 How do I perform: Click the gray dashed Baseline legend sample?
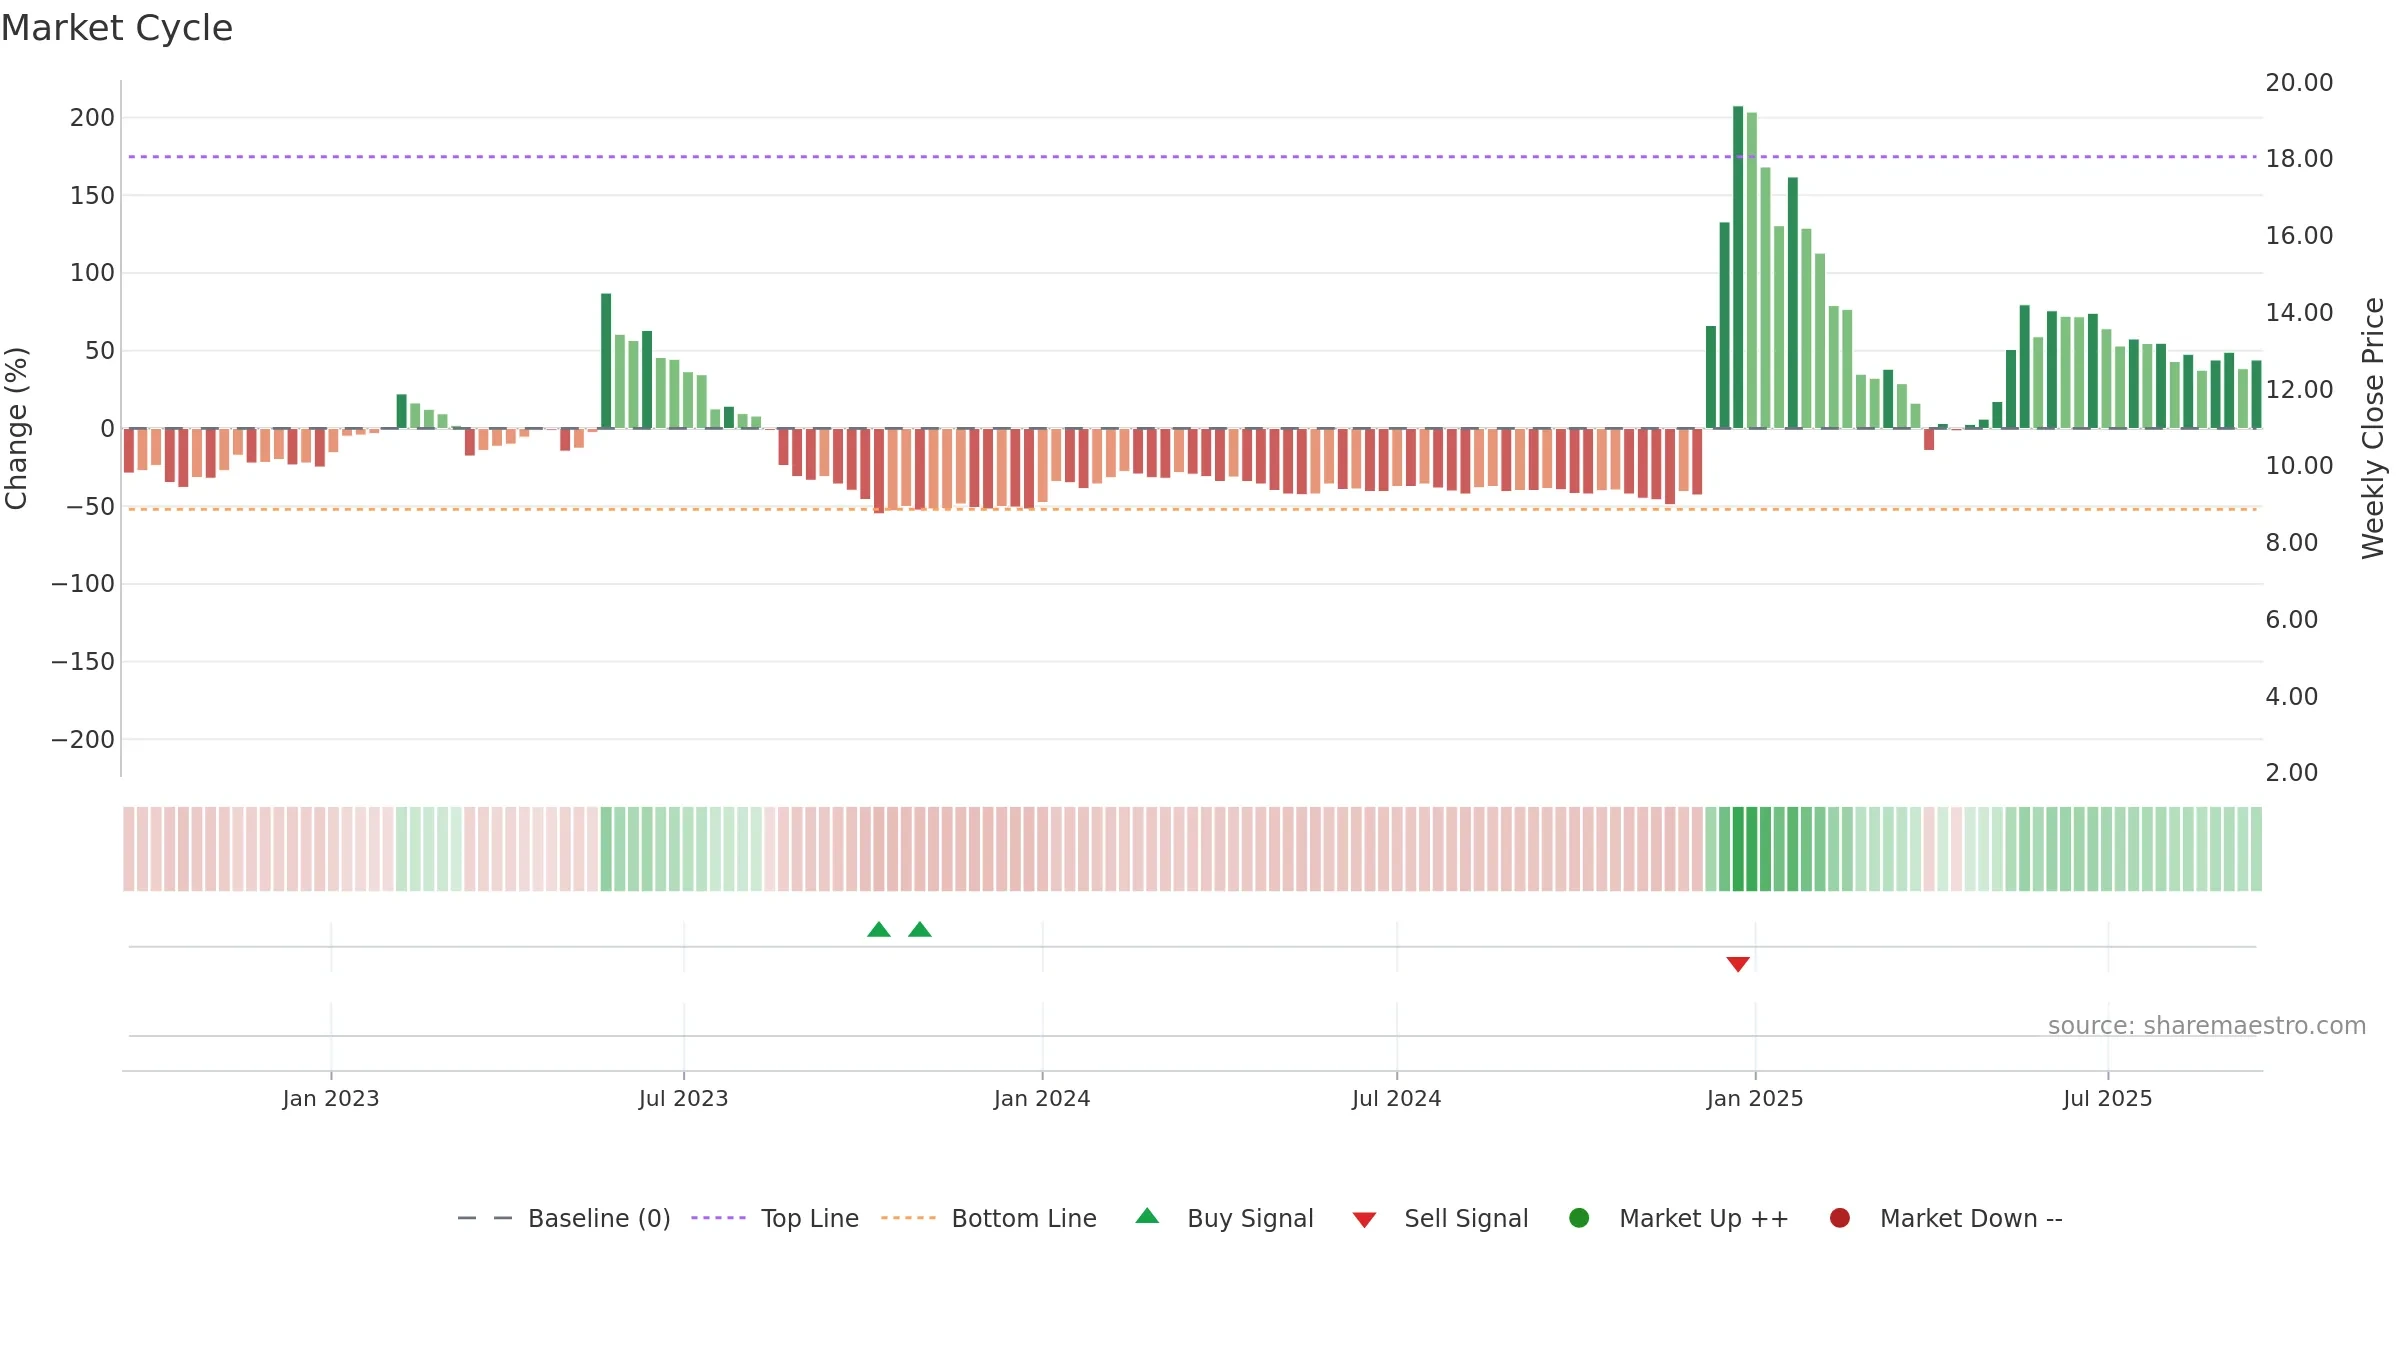[x=485, y=1218]
